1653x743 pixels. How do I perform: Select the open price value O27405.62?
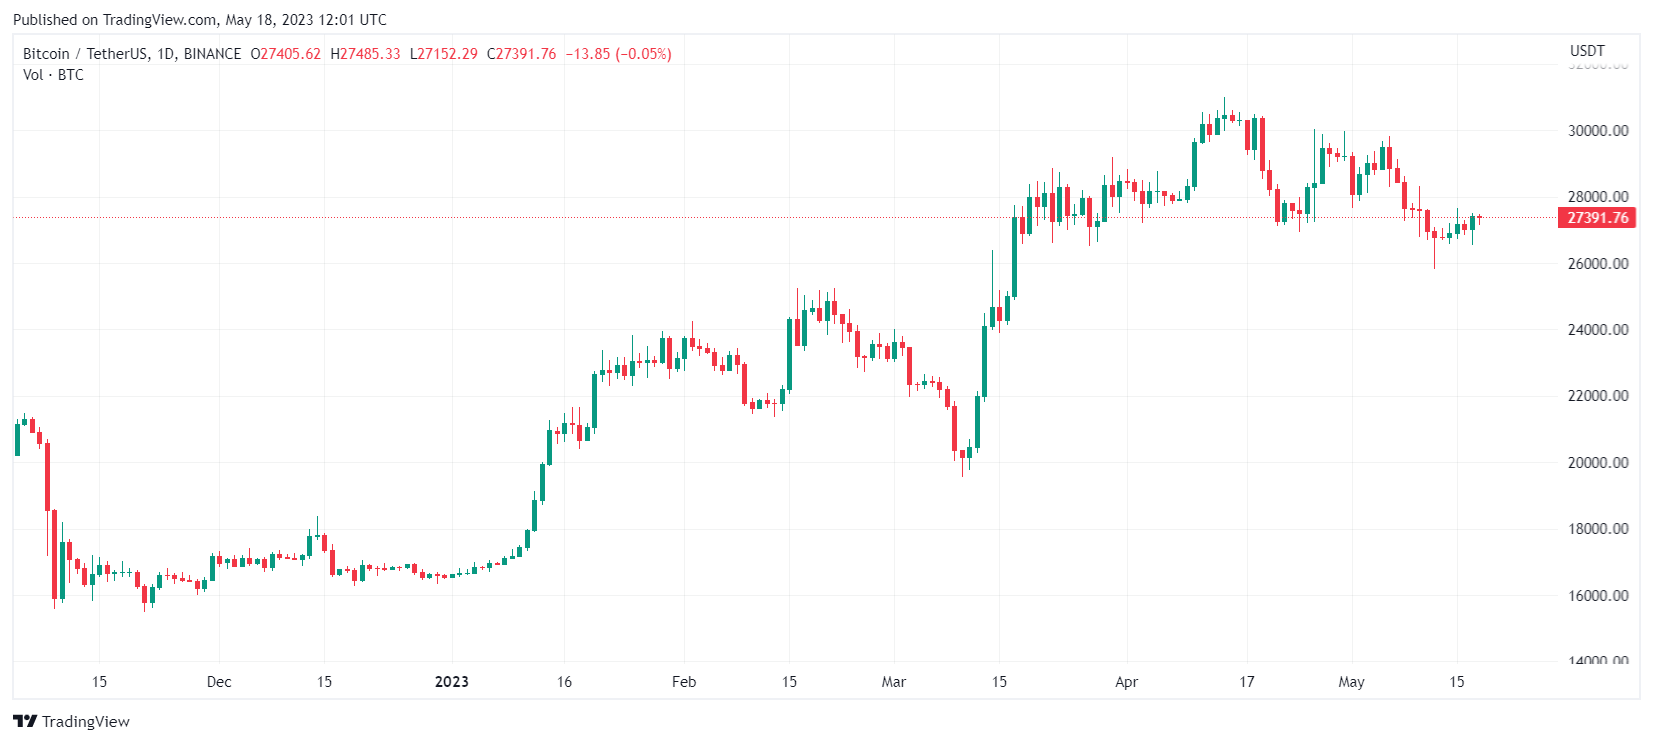tap(286, 54)
